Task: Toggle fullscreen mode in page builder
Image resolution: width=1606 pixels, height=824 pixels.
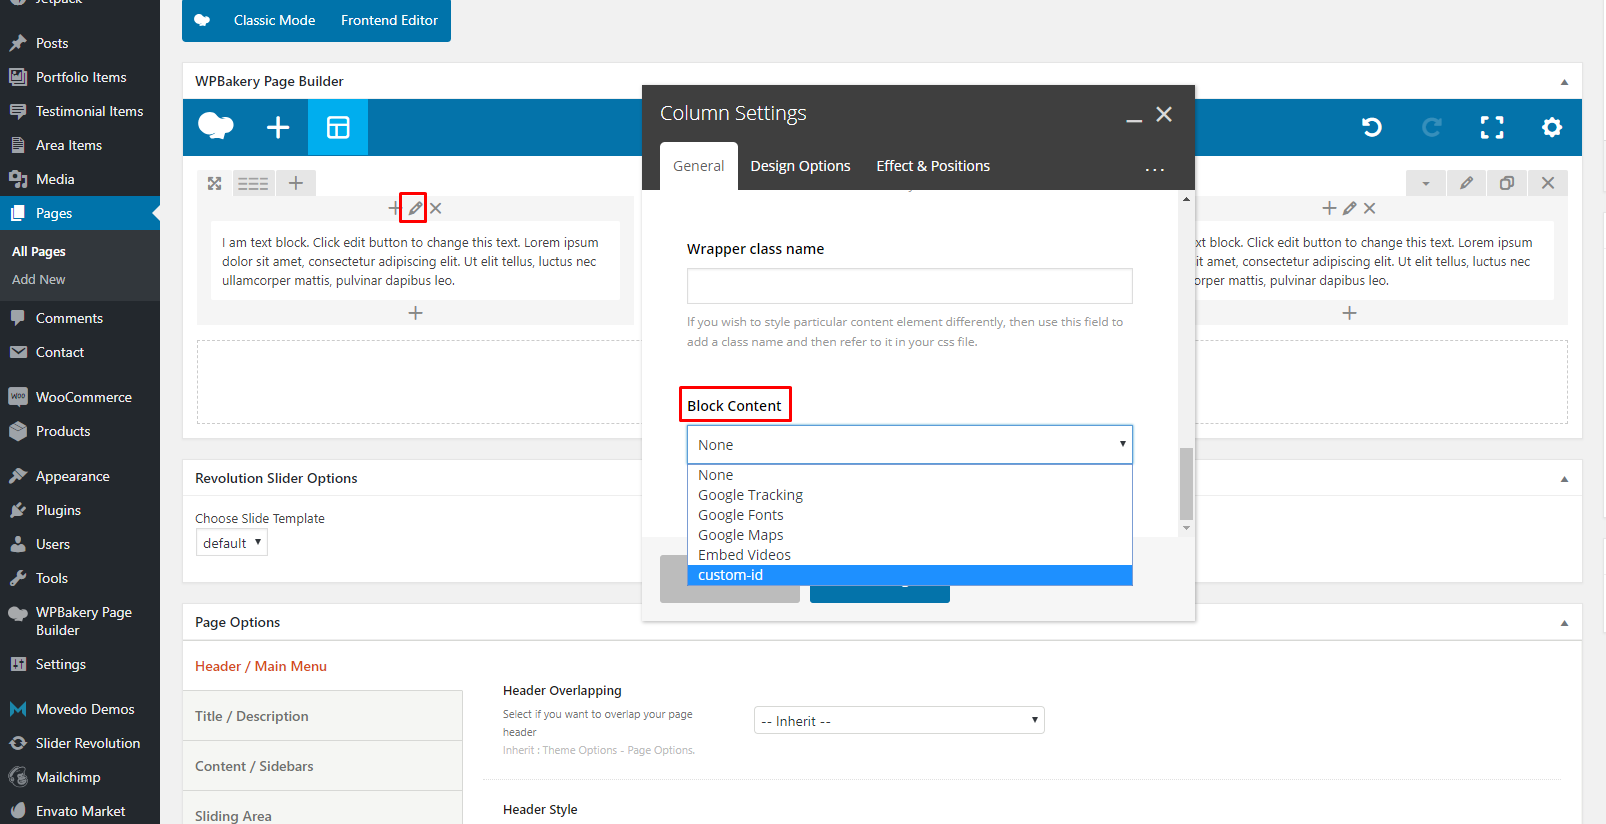Action: (1491, 127)
